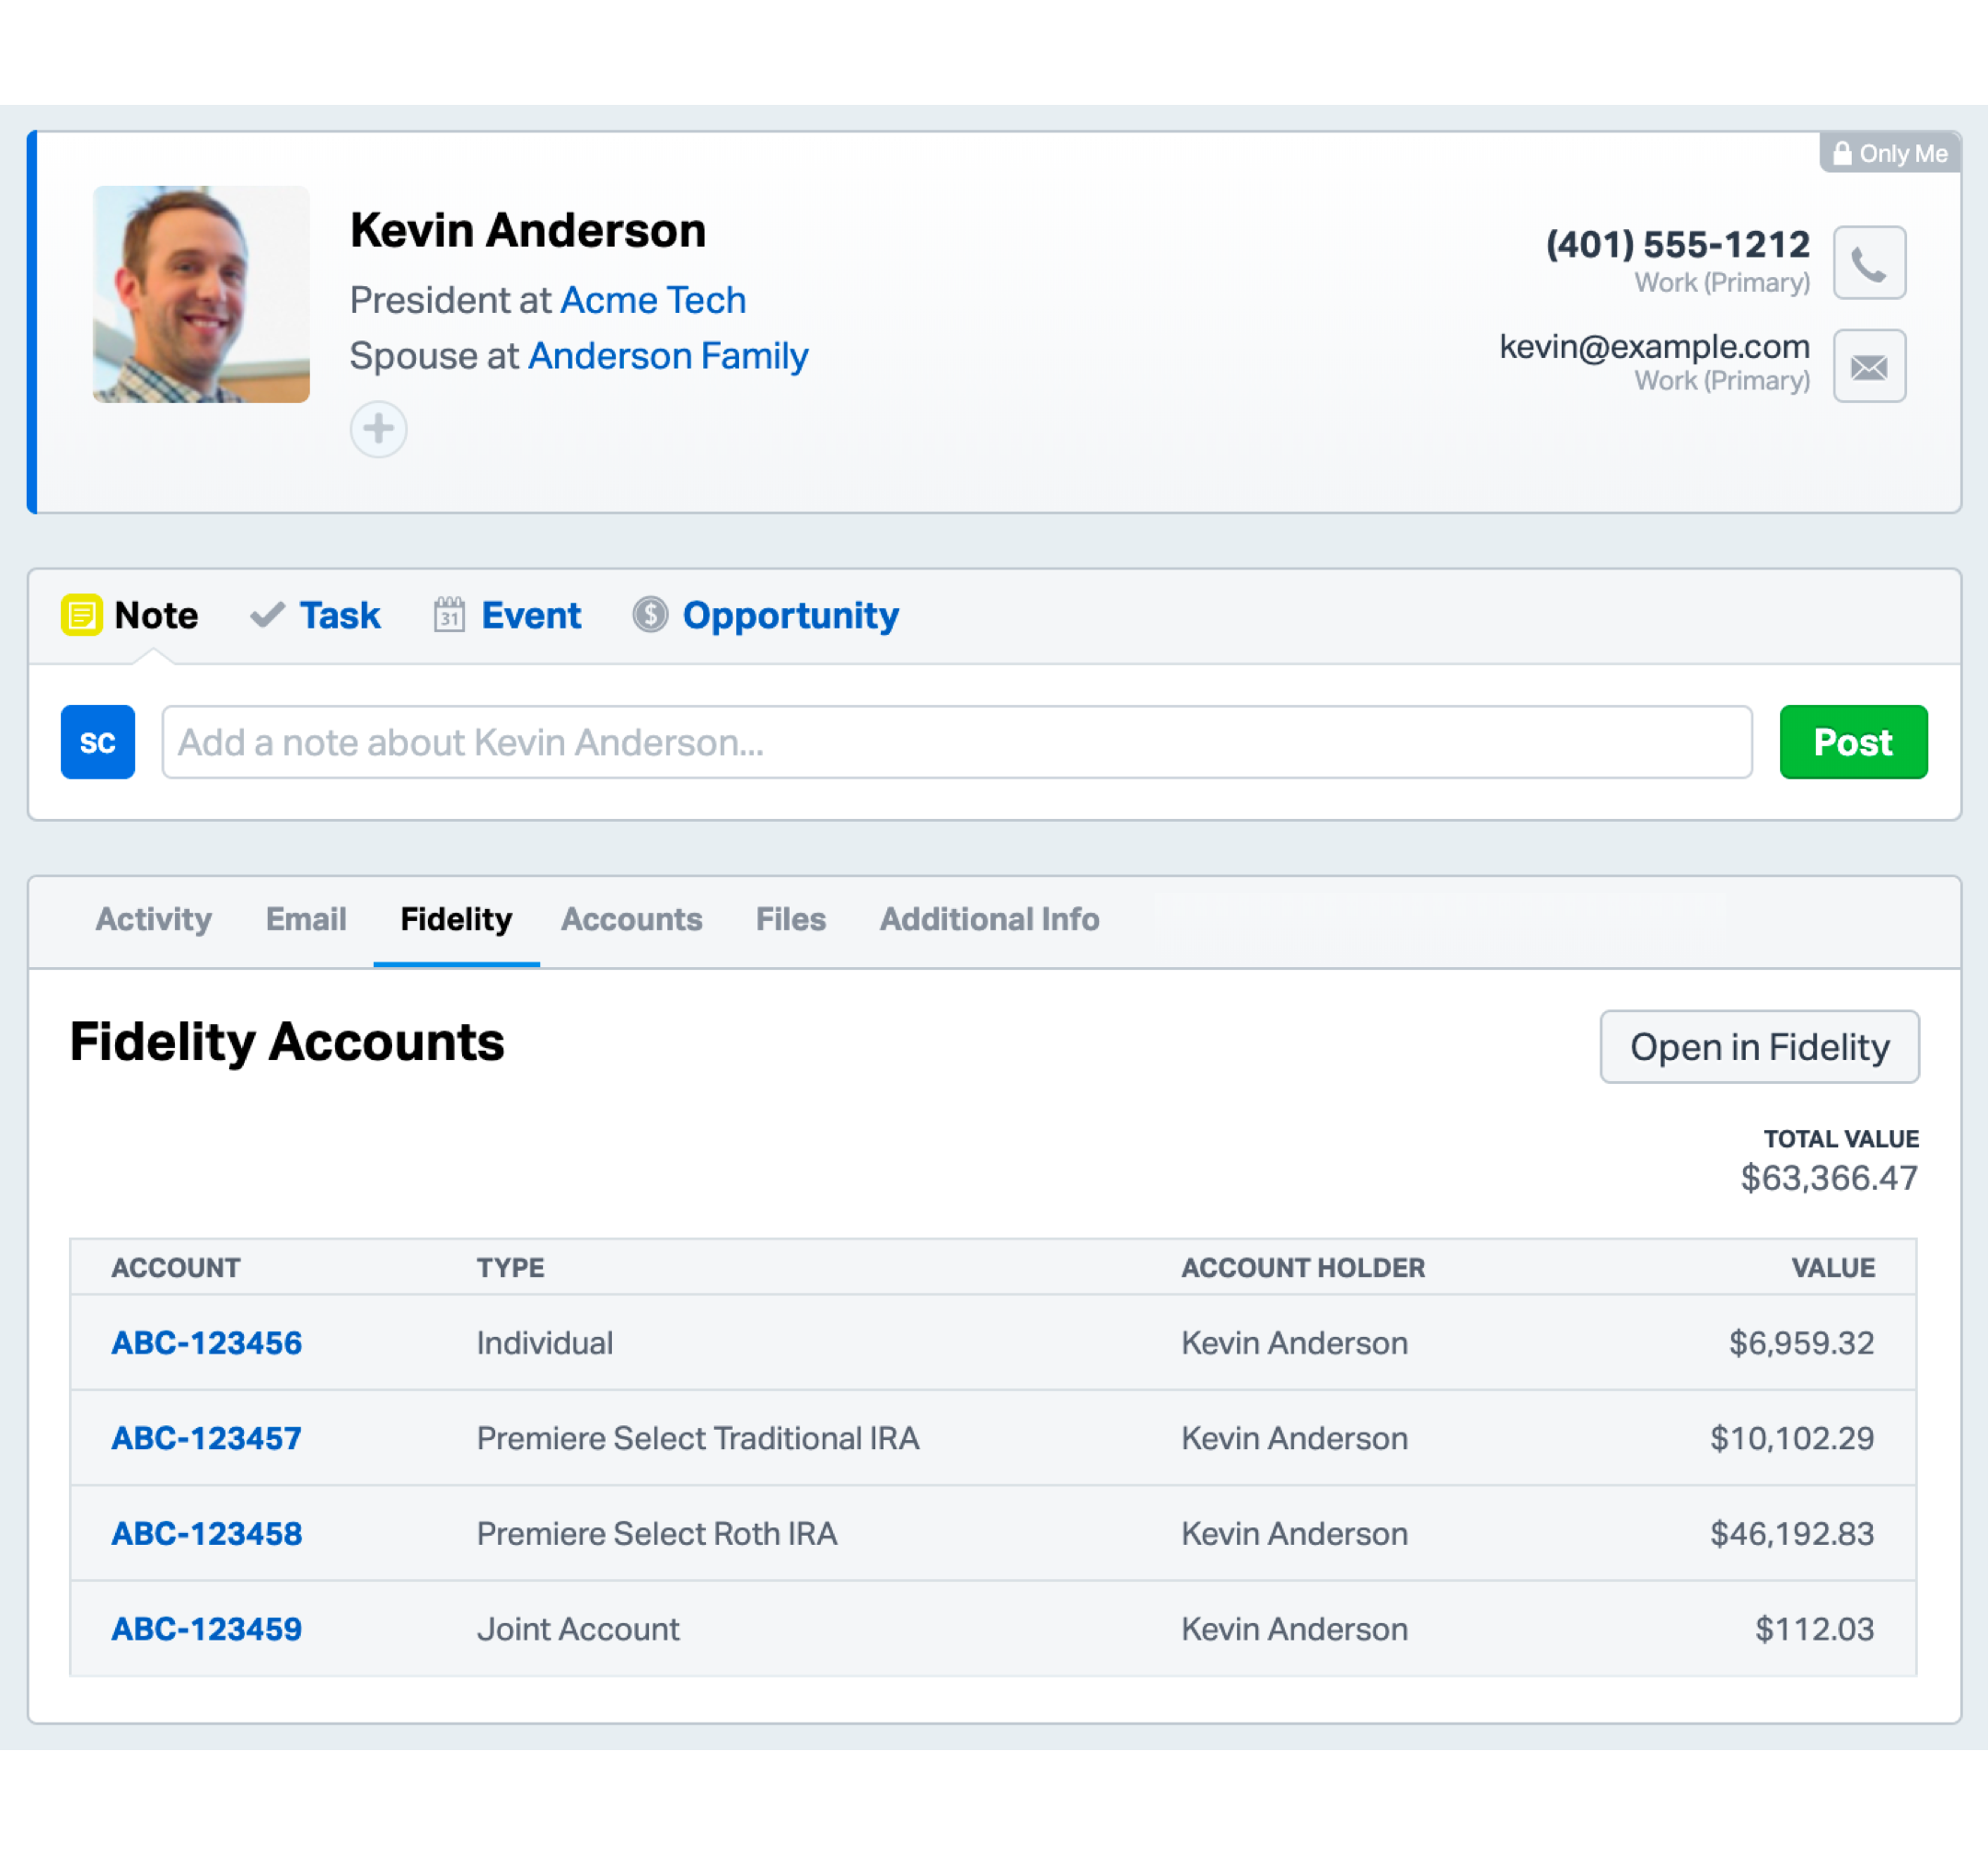Click the email kevin@example.com
Viewport: 1988px width, 1855px height.
tap(1655, 346)
